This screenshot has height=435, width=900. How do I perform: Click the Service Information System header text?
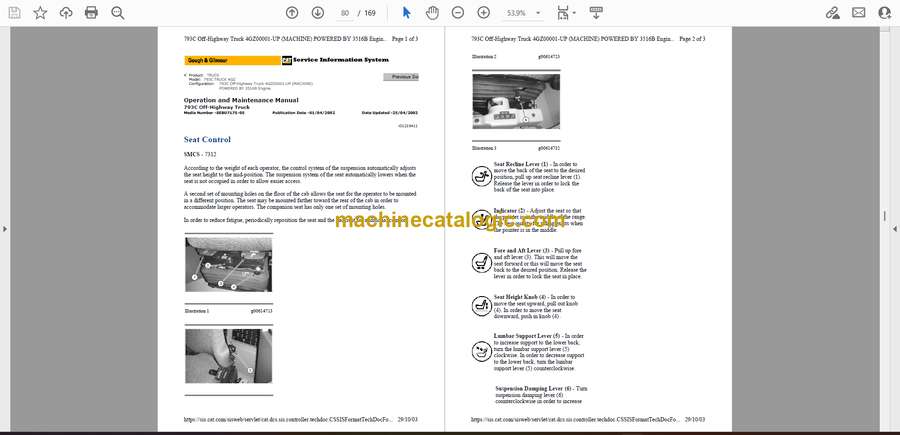pyautogui.click(x=341, y=60)
